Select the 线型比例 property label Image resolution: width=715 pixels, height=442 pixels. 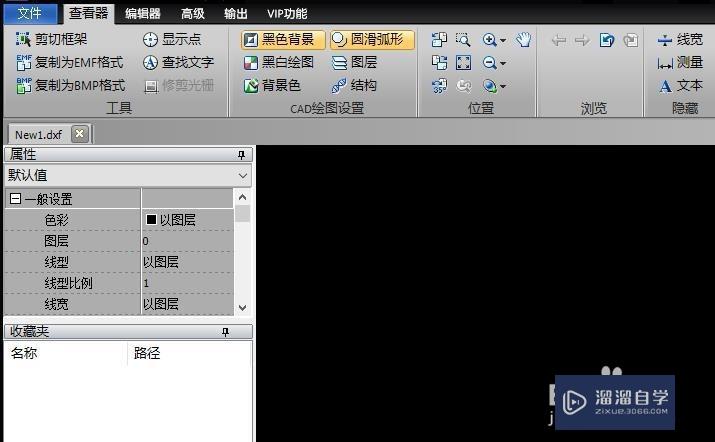[x=68, y=283]
